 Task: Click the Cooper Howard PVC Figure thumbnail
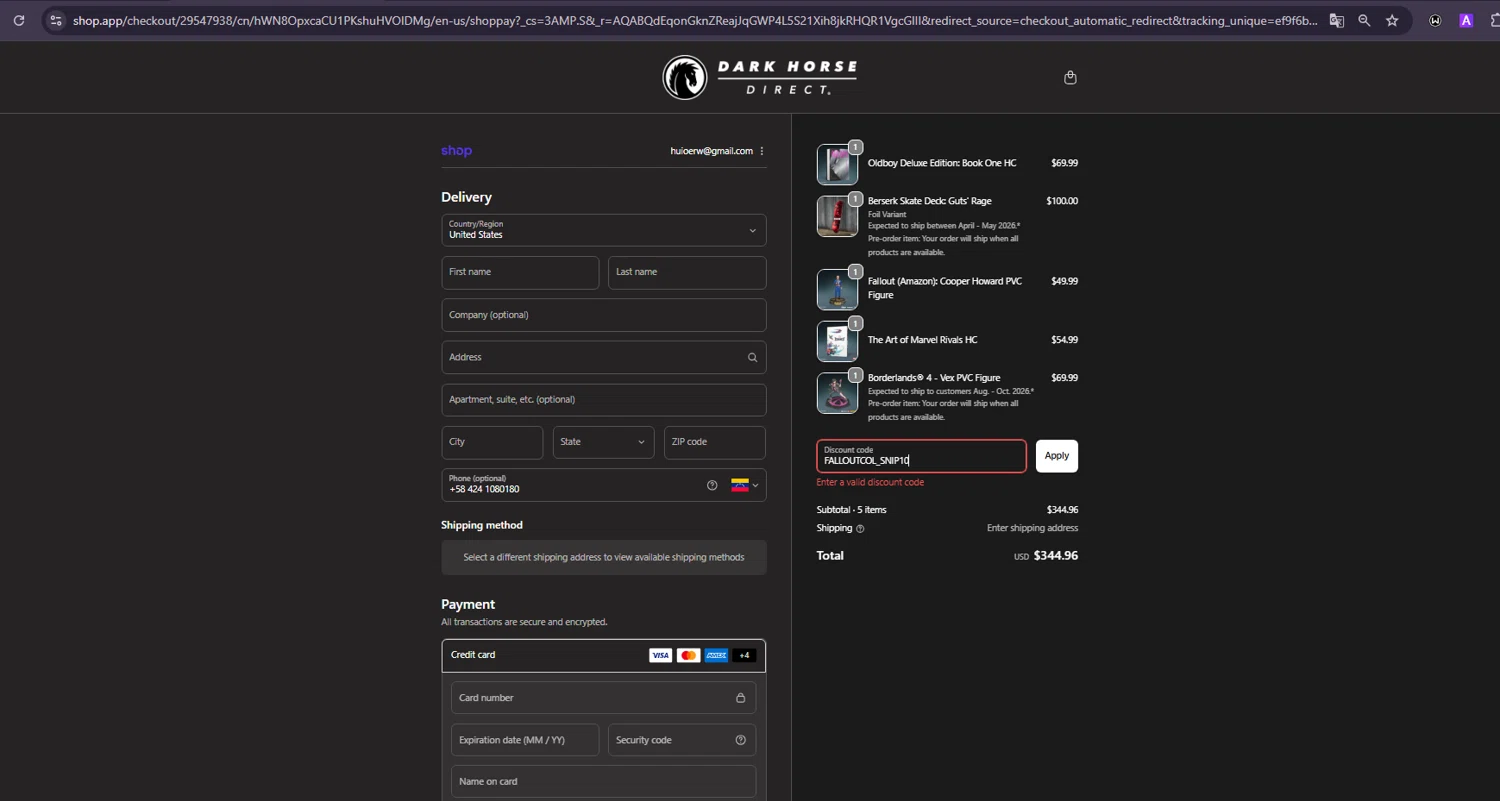click(837, 290)
